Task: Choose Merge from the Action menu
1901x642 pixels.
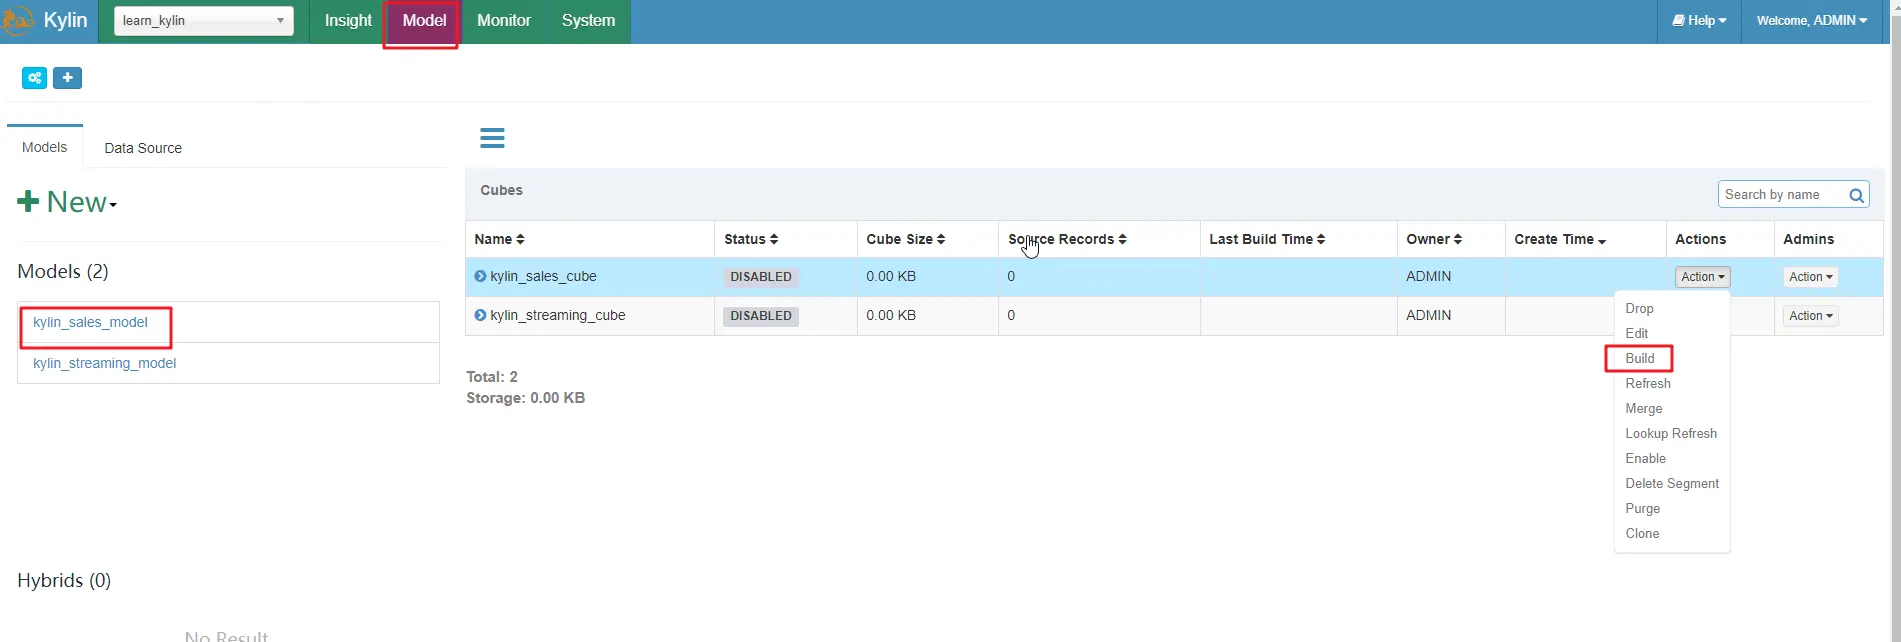Action: pos(1644,408)
